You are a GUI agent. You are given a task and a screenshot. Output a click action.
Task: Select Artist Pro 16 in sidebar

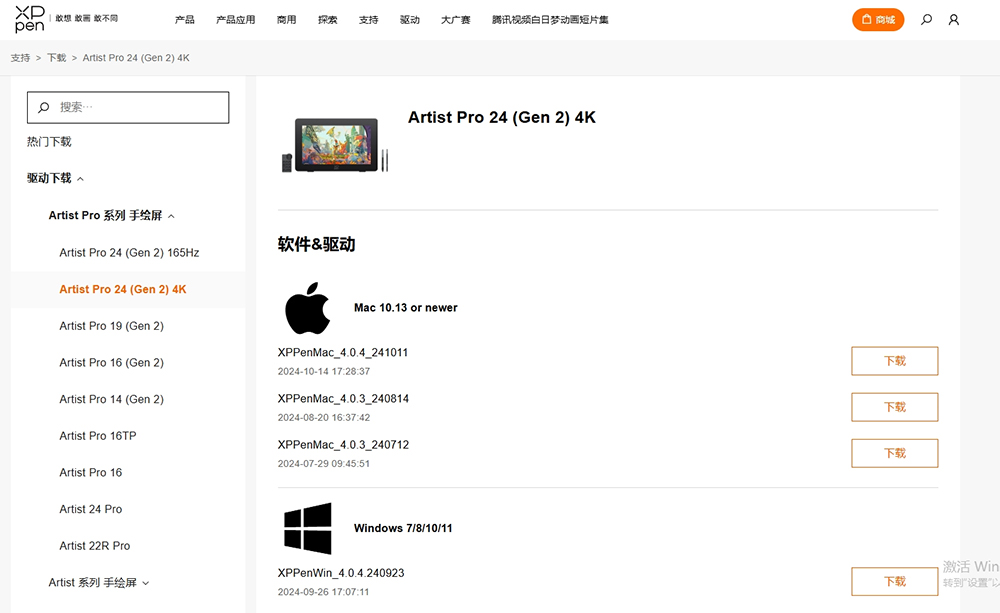pyautogui.click(x=91, y=473)
